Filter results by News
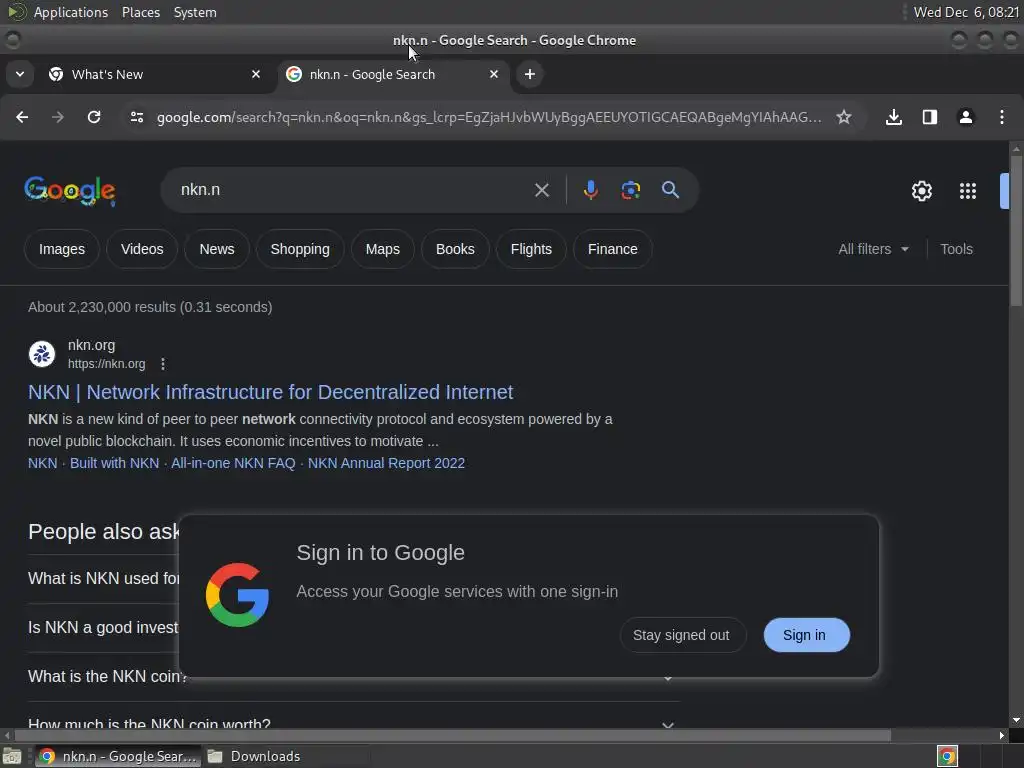Image resolution: width=1024 pixels, height=768 pixels. (217, 249)
